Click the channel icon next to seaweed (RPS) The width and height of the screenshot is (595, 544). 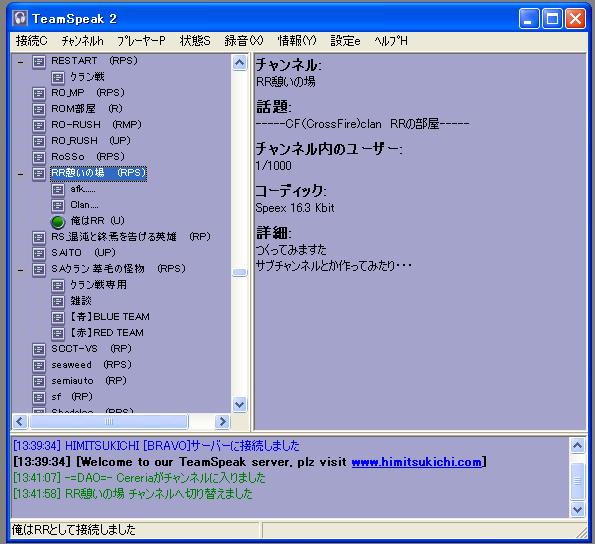click(39, 365)
